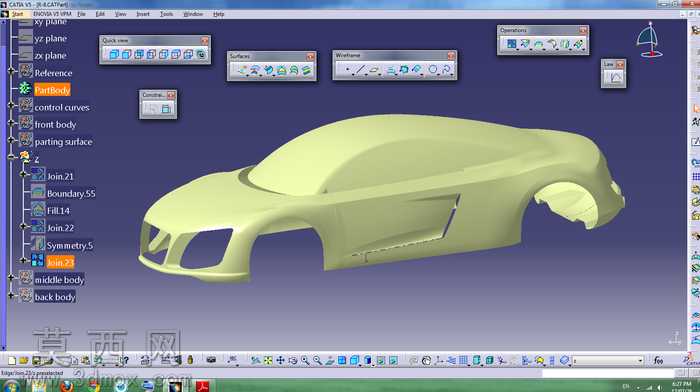The image size is (700, 392).
Task: Open Firefox from the Windows taskbar
Action: [67, 386]
